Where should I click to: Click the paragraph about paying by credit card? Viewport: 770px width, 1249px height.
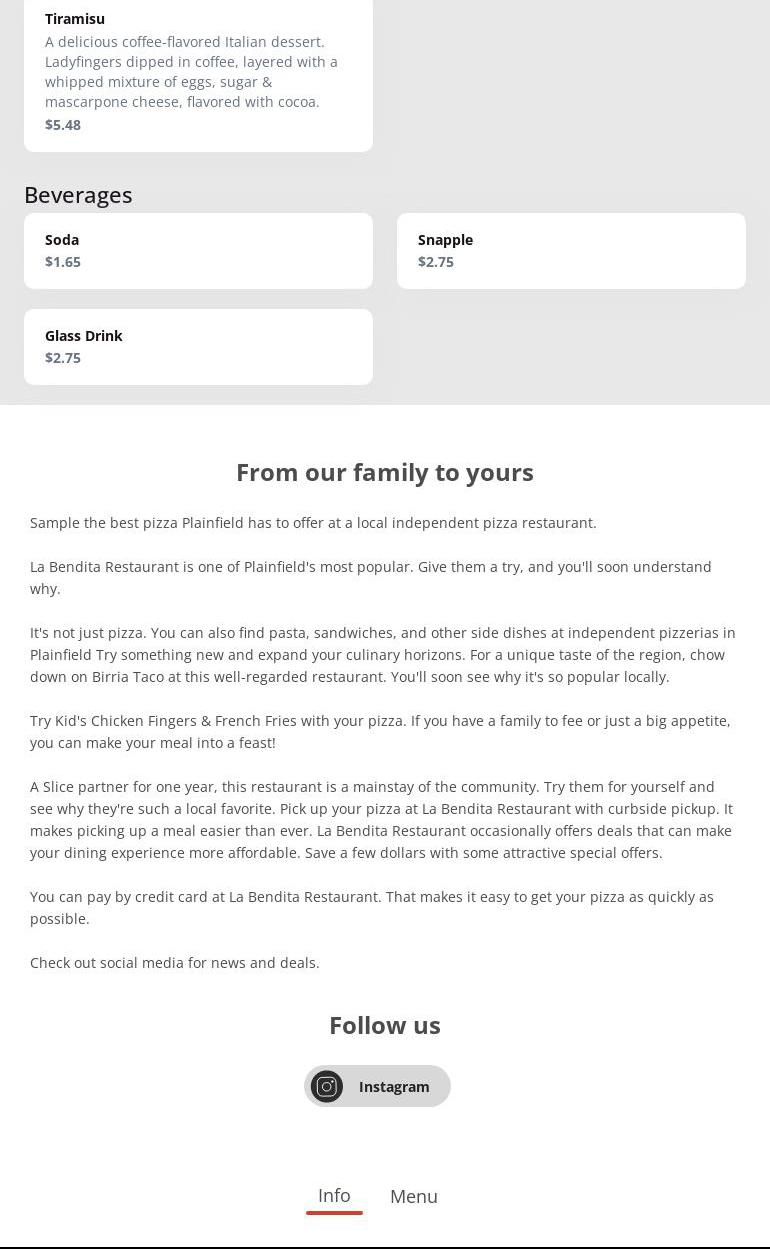pyautogui.click(x=372, y=907)
